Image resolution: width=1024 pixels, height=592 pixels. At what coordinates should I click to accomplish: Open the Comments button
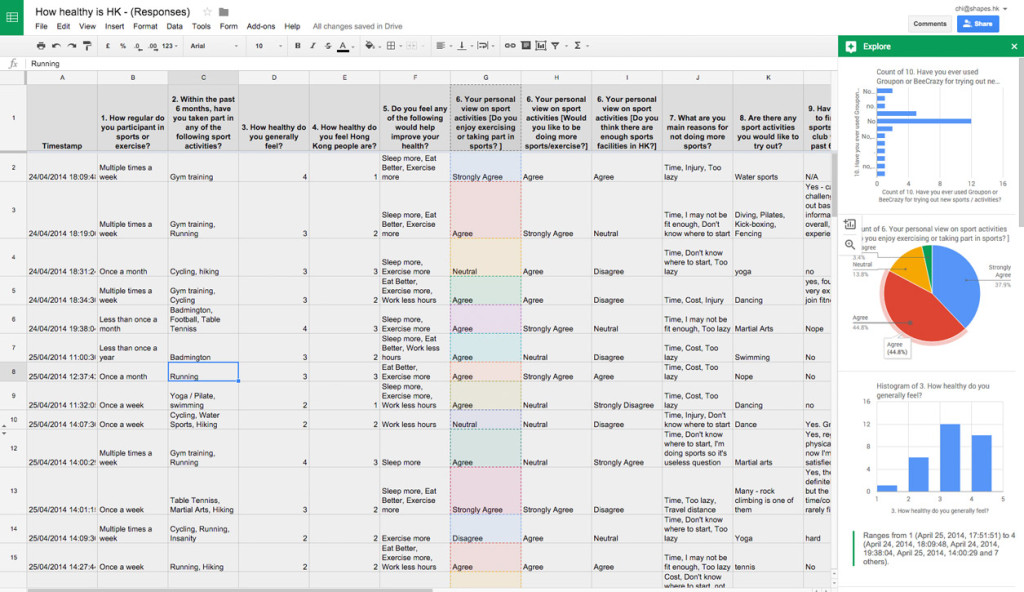[929, 24]
